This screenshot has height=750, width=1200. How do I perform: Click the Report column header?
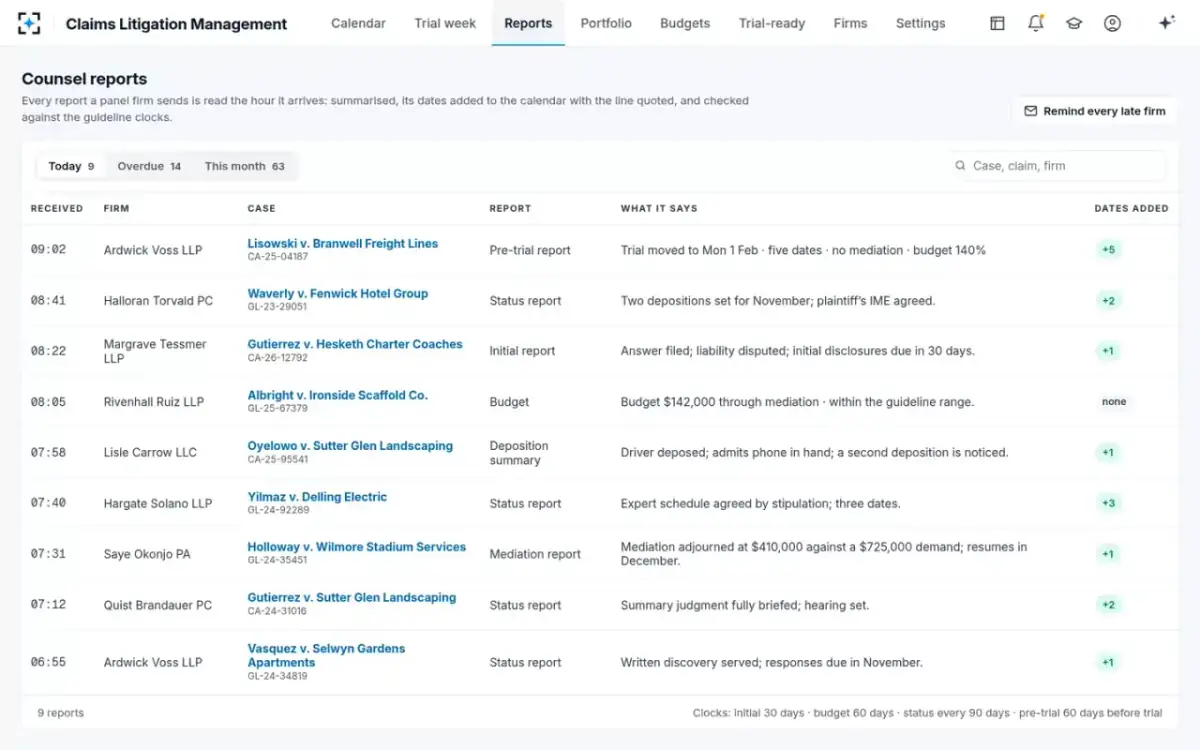pyautogui.click(x=510, y=209)
